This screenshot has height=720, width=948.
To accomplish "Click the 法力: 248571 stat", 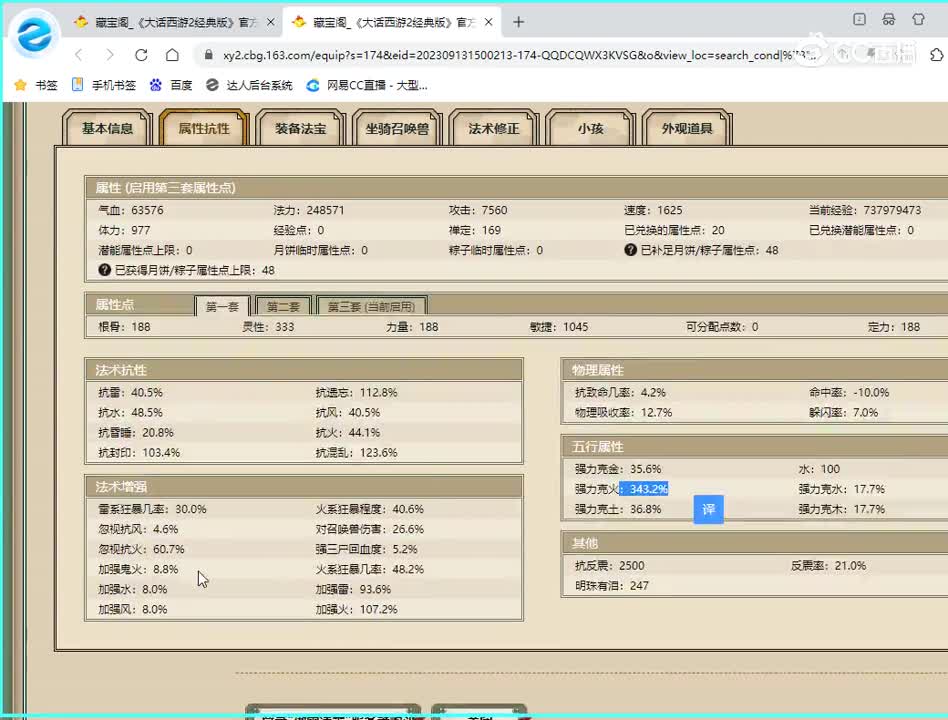I will click(x=309, y=210).
